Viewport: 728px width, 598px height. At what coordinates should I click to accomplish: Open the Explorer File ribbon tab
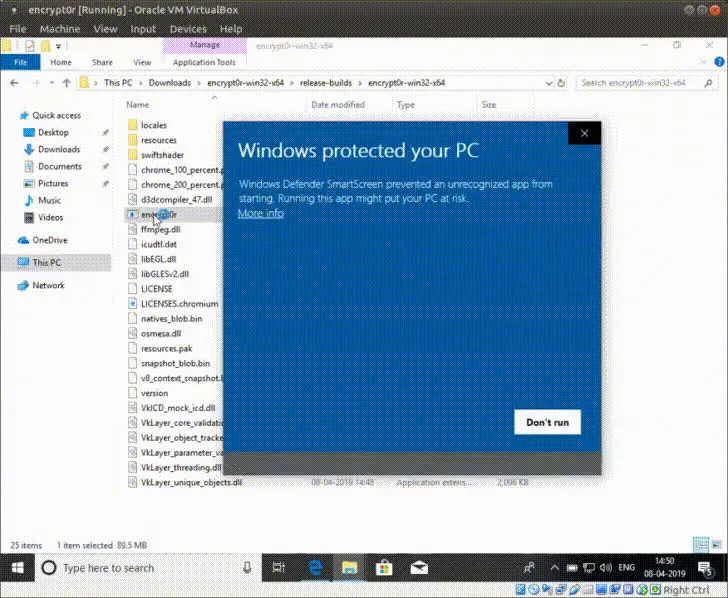pyautogui.click(x=20, y=62)
